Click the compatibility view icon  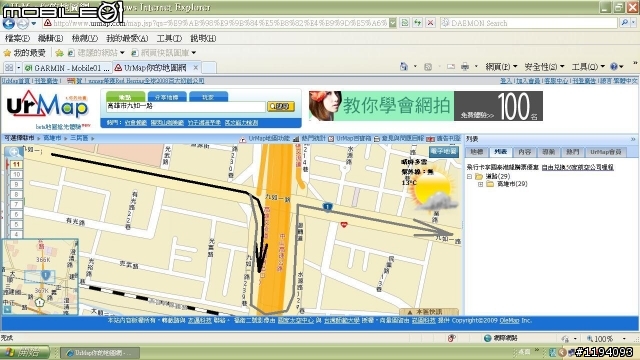tap(404, 23)
